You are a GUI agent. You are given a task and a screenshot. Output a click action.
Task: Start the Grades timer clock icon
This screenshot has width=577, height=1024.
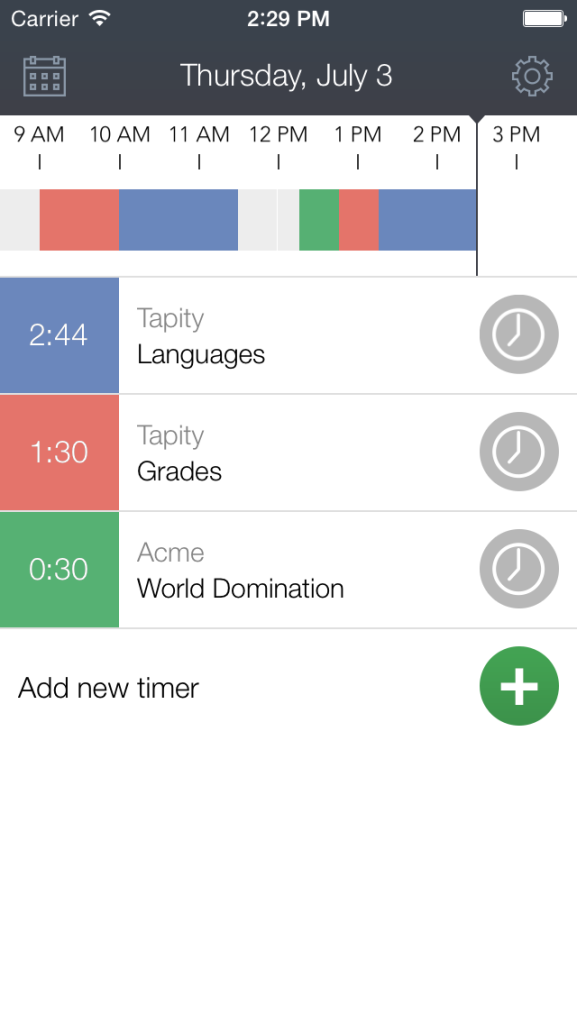(x=519, y=451)
